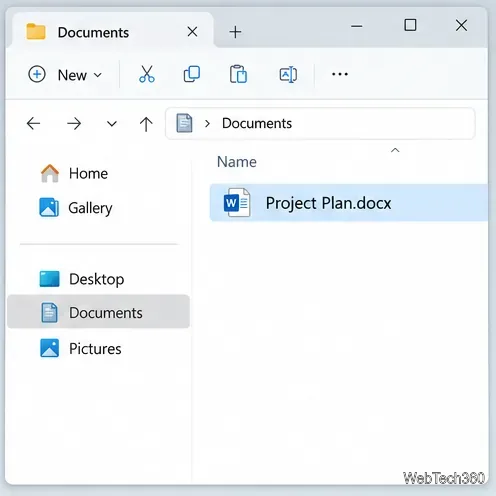Go up one folder level arrow
Image resolution: width=496 pixels, height=496 pixels.
pyautogui.click(x=146, y=124)
